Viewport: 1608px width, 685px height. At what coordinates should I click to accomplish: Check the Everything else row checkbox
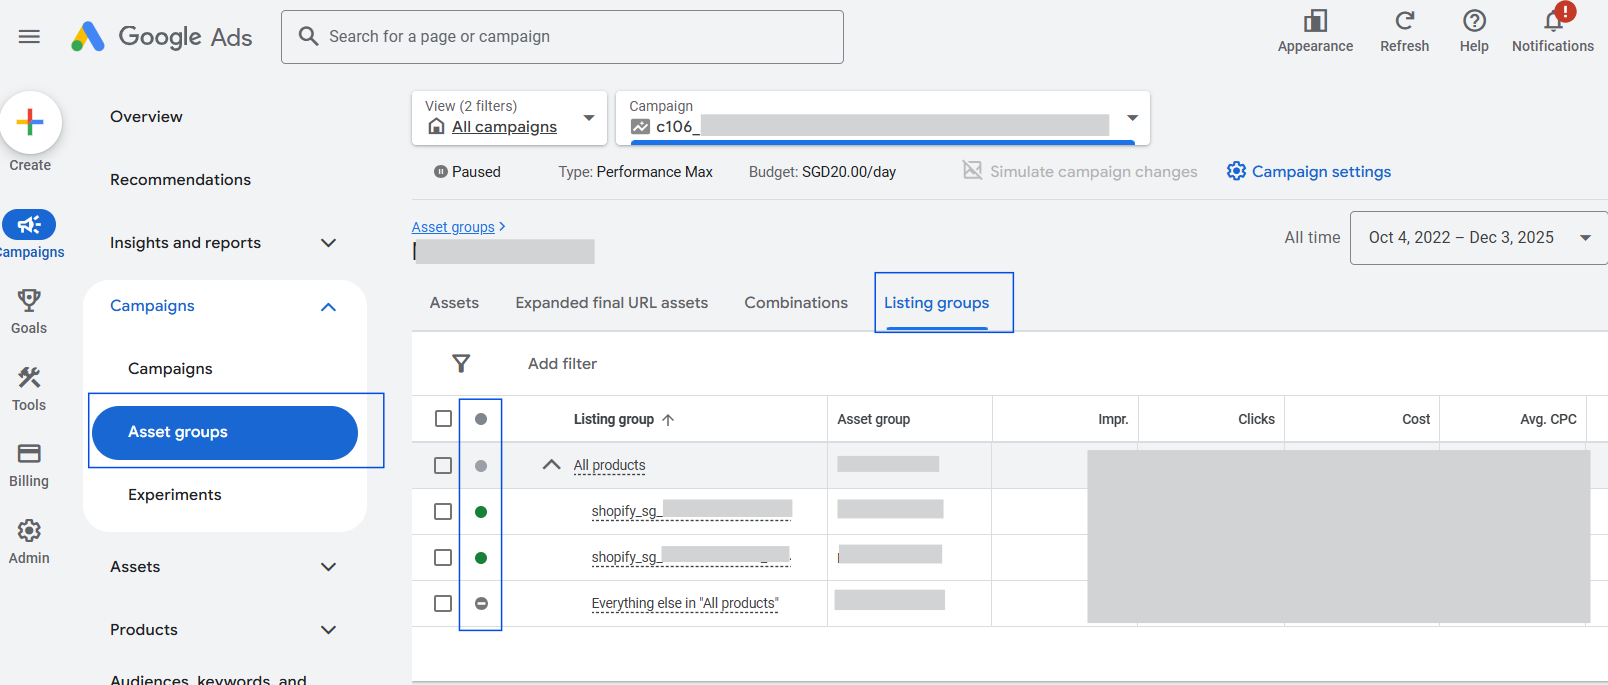coord(443,603)
